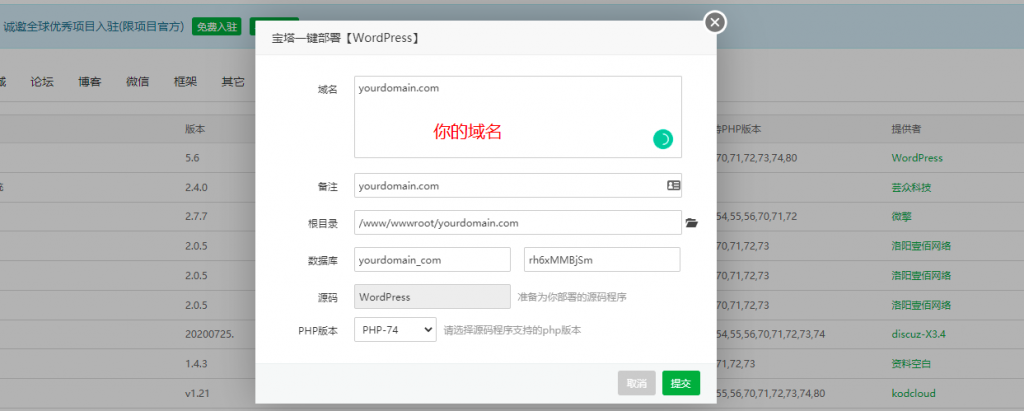This screenshot has width=1024, height=411.
Task: Switch to the 框架 category tab
Action: [x=185, y=82]
